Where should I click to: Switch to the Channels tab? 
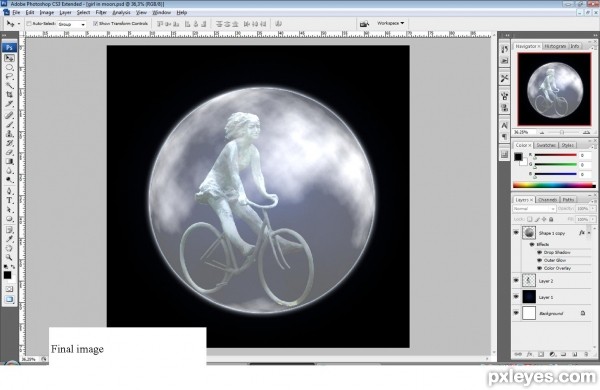coord(547,200)
